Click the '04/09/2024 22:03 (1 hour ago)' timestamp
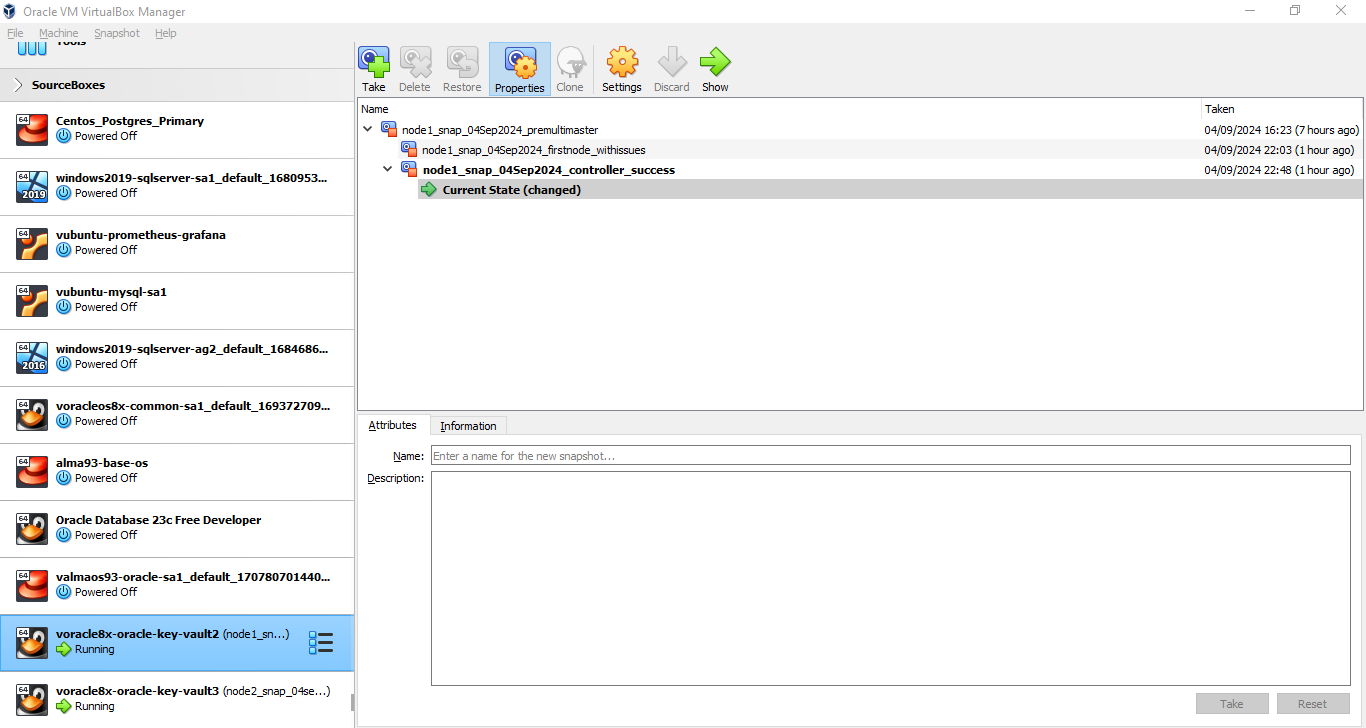1366x728 pixels. pyautogui.click(x=1279, y=150)
